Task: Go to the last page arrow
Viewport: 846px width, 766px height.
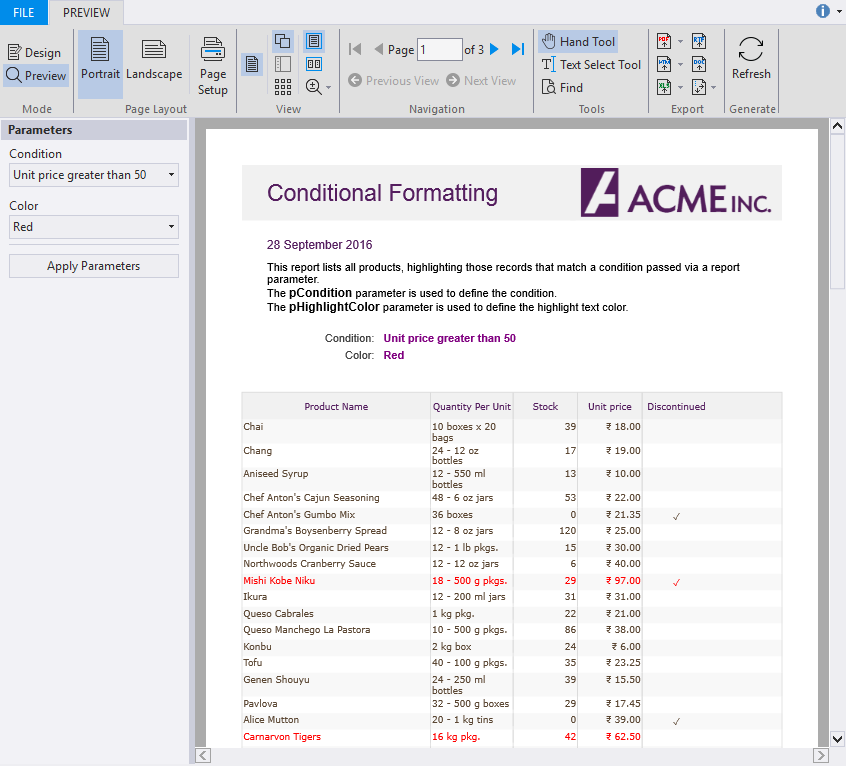Action: tap(518, 49)
